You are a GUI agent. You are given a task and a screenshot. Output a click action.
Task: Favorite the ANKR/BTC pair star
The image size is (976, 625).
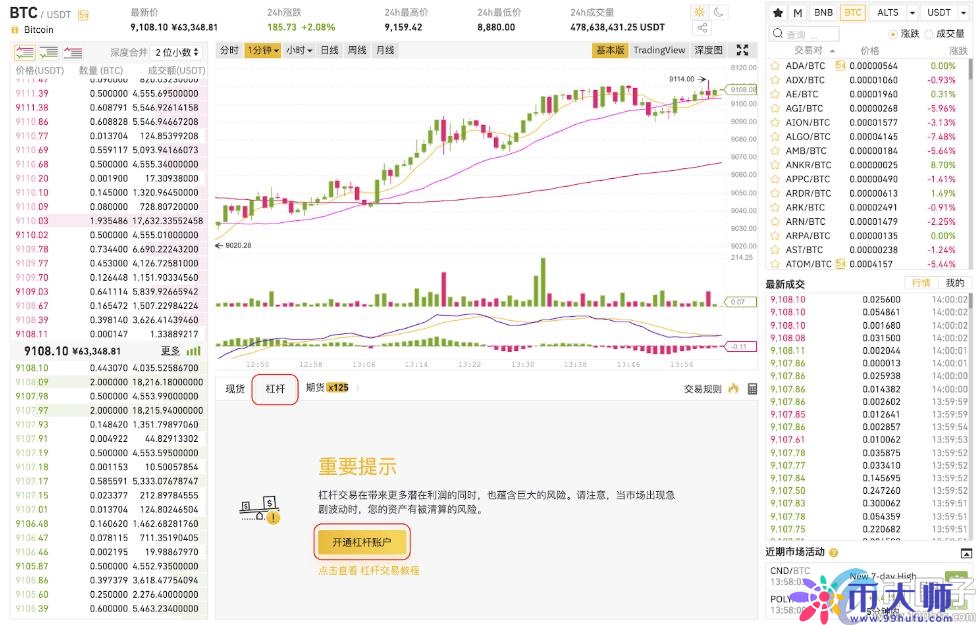point(775,165)
